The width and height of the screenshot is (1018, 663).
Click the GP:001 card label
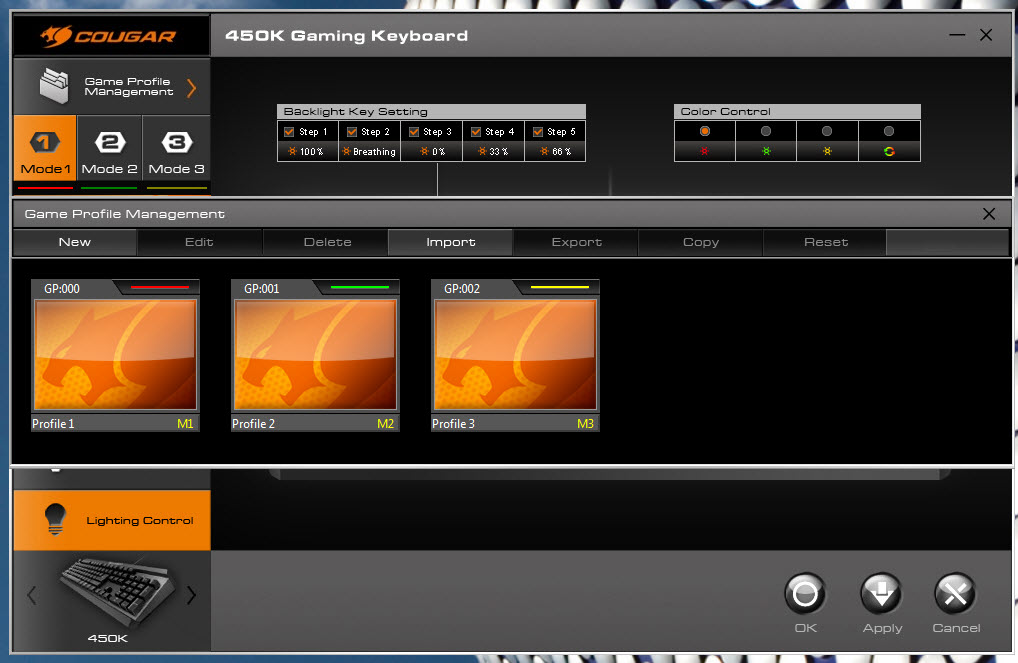262,289
